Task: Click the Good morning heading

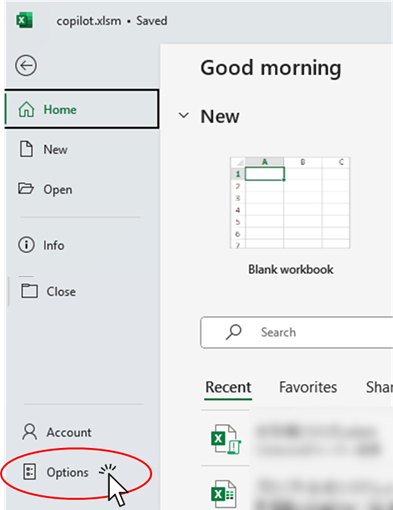Action: (271, 68)
